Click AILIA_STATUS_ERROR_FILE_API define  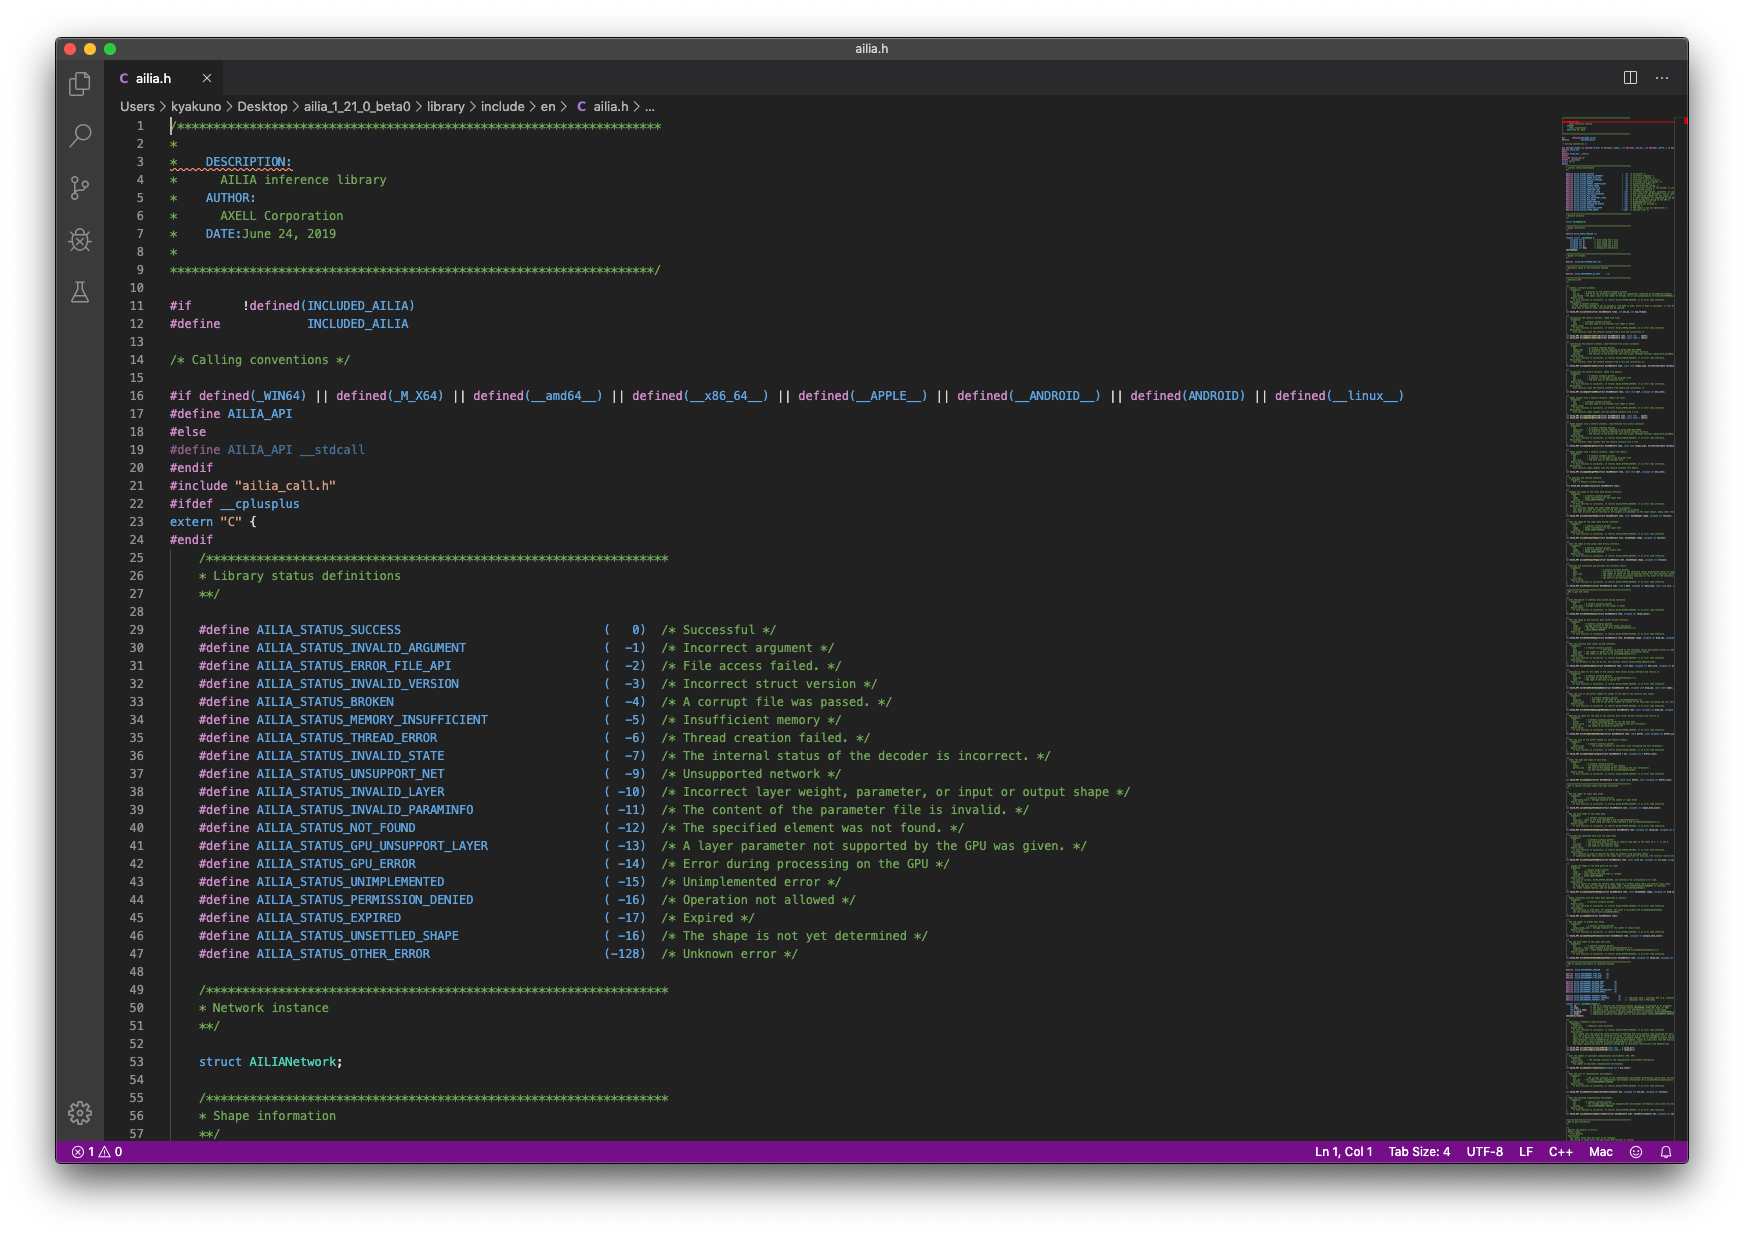click(x=354, y=666)
